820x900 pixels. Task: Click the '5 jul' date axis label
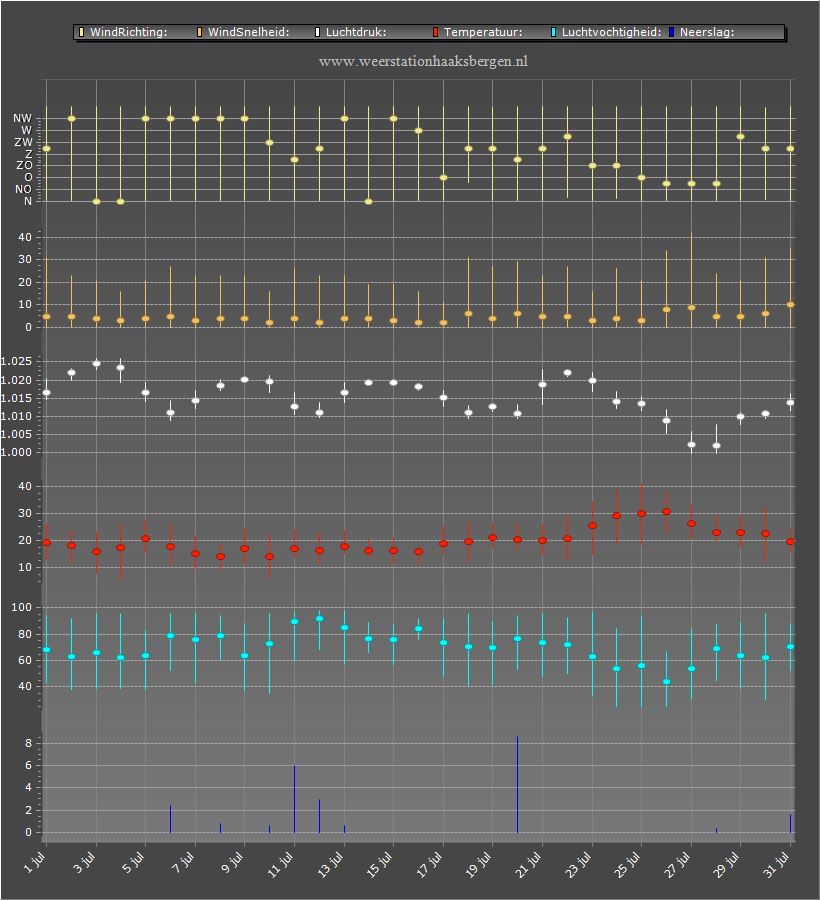[134, 863]
